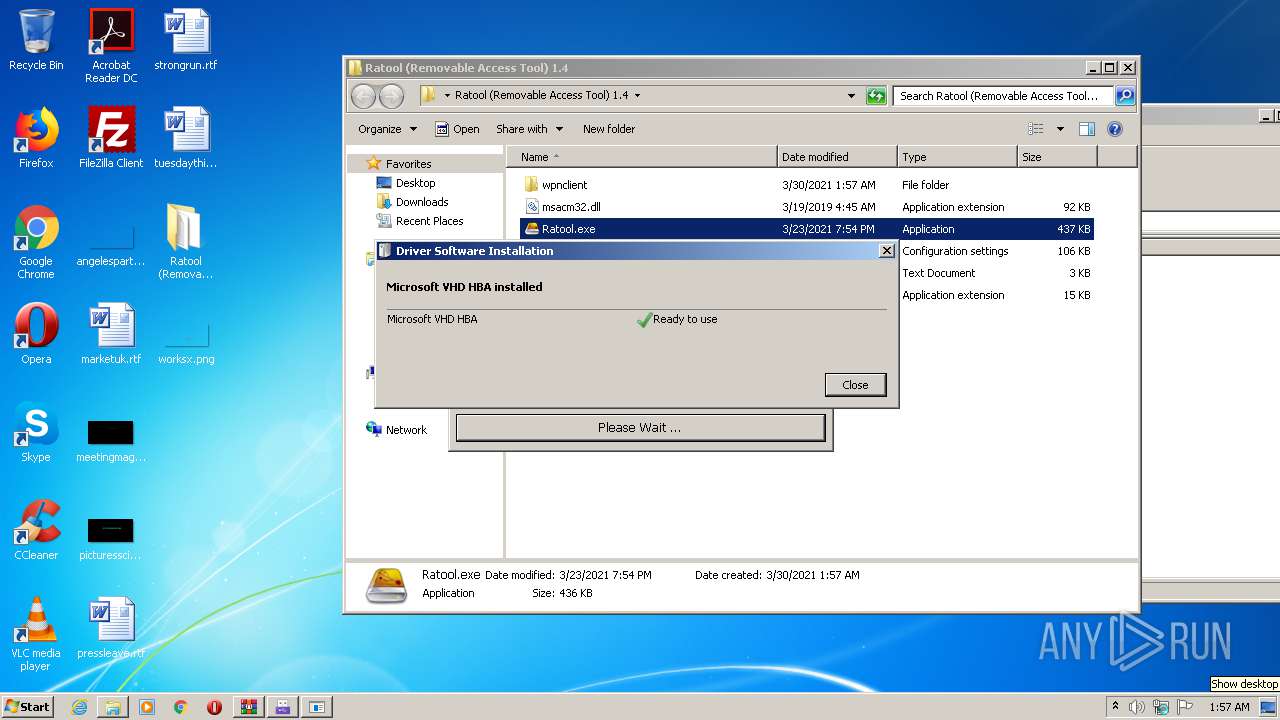Sort by the Type column header
The image size is (1280, 720).
pyautogui.click(x=957, y=157)
